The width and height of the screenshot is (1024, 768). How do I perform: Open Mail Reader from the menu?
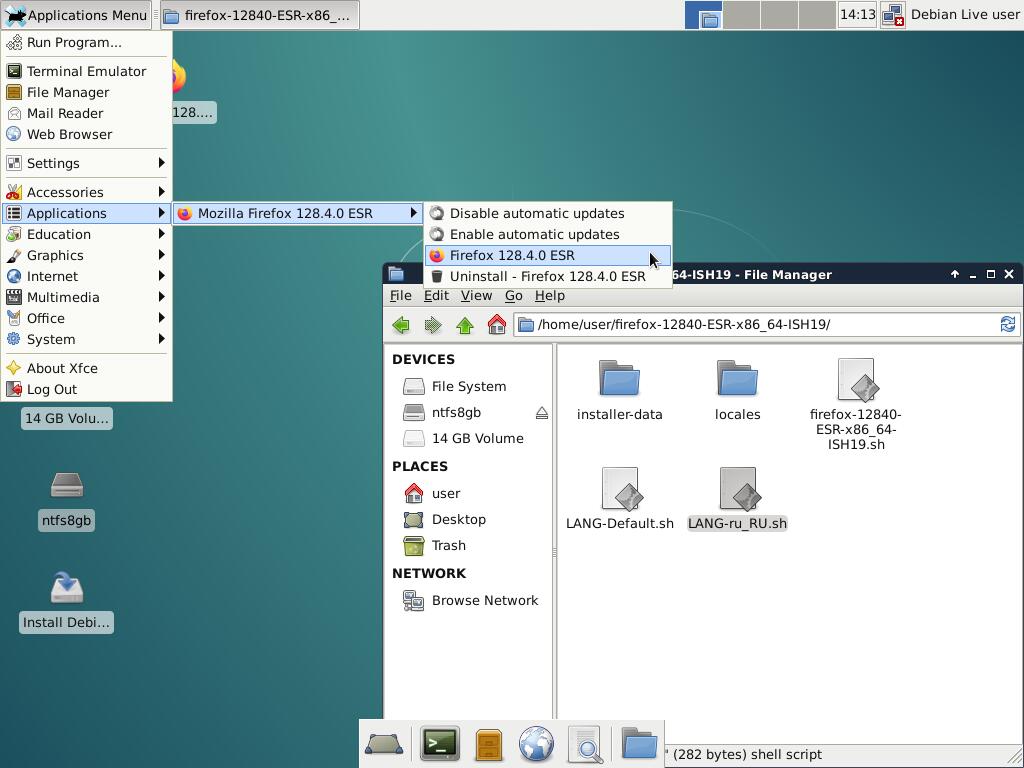pyautogui.click(x=86, y=113)
